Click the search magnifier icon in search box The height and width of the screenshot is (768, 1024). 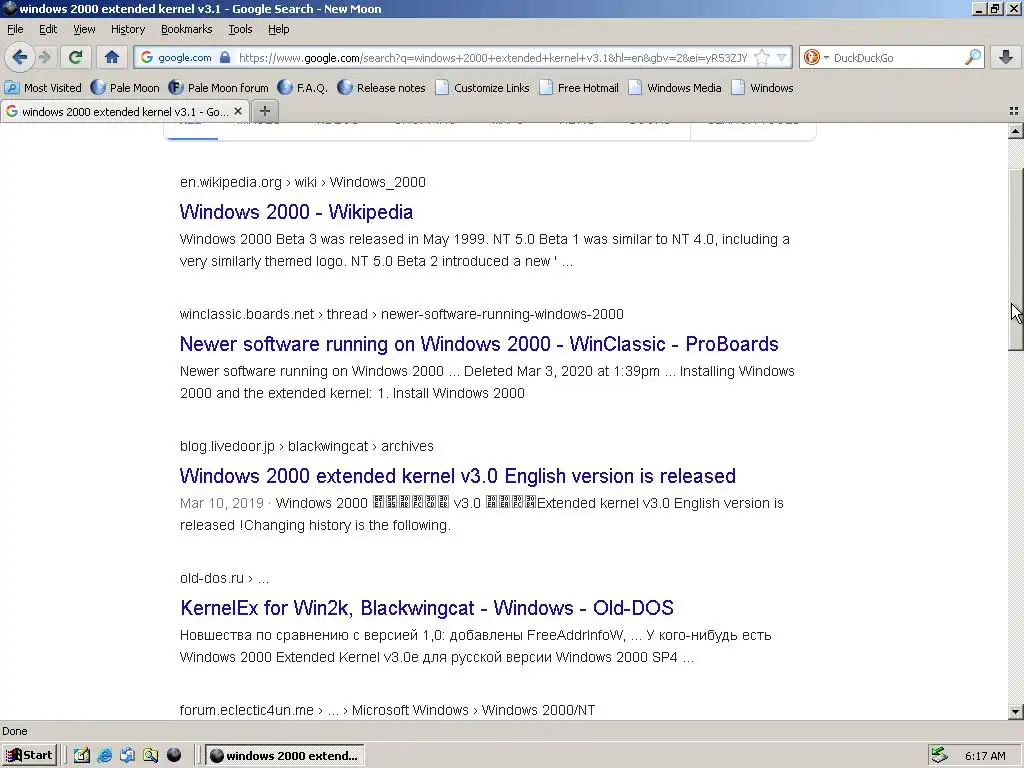(973, 57)
